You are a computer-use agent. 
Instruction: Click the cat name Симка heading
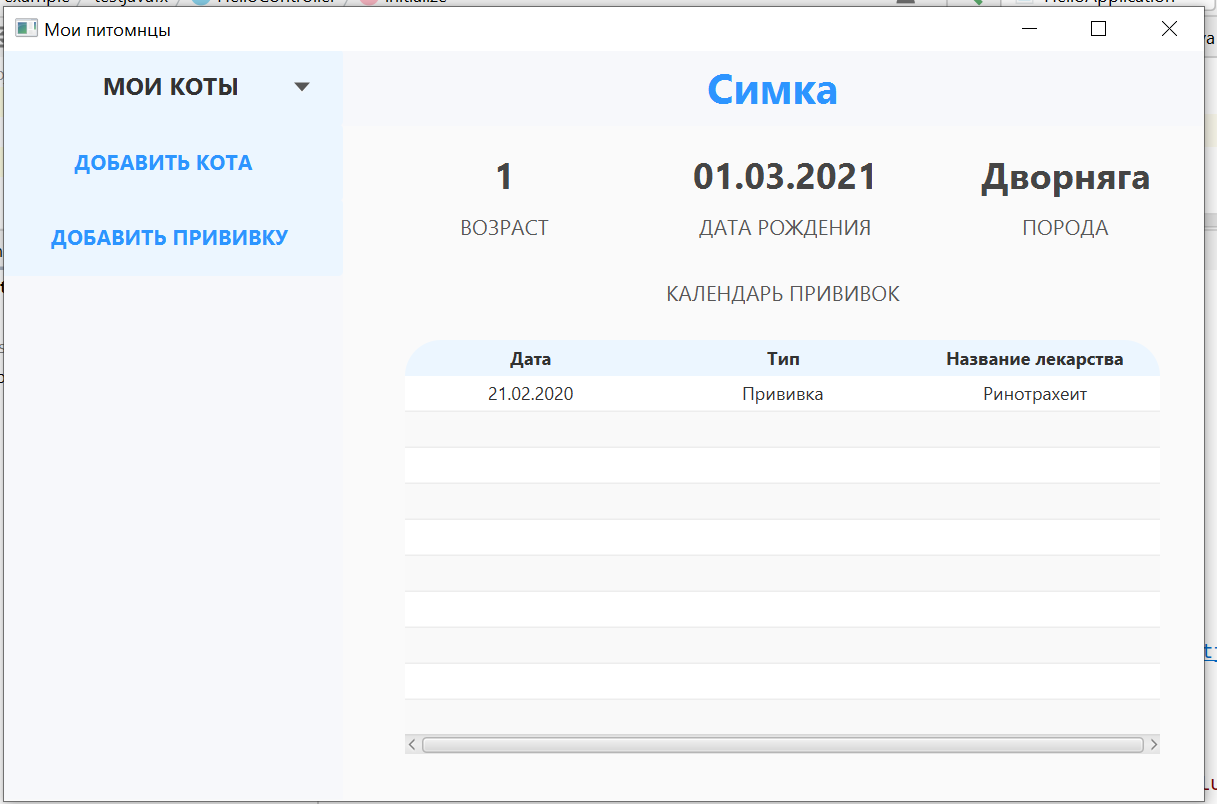pos(771,90)
